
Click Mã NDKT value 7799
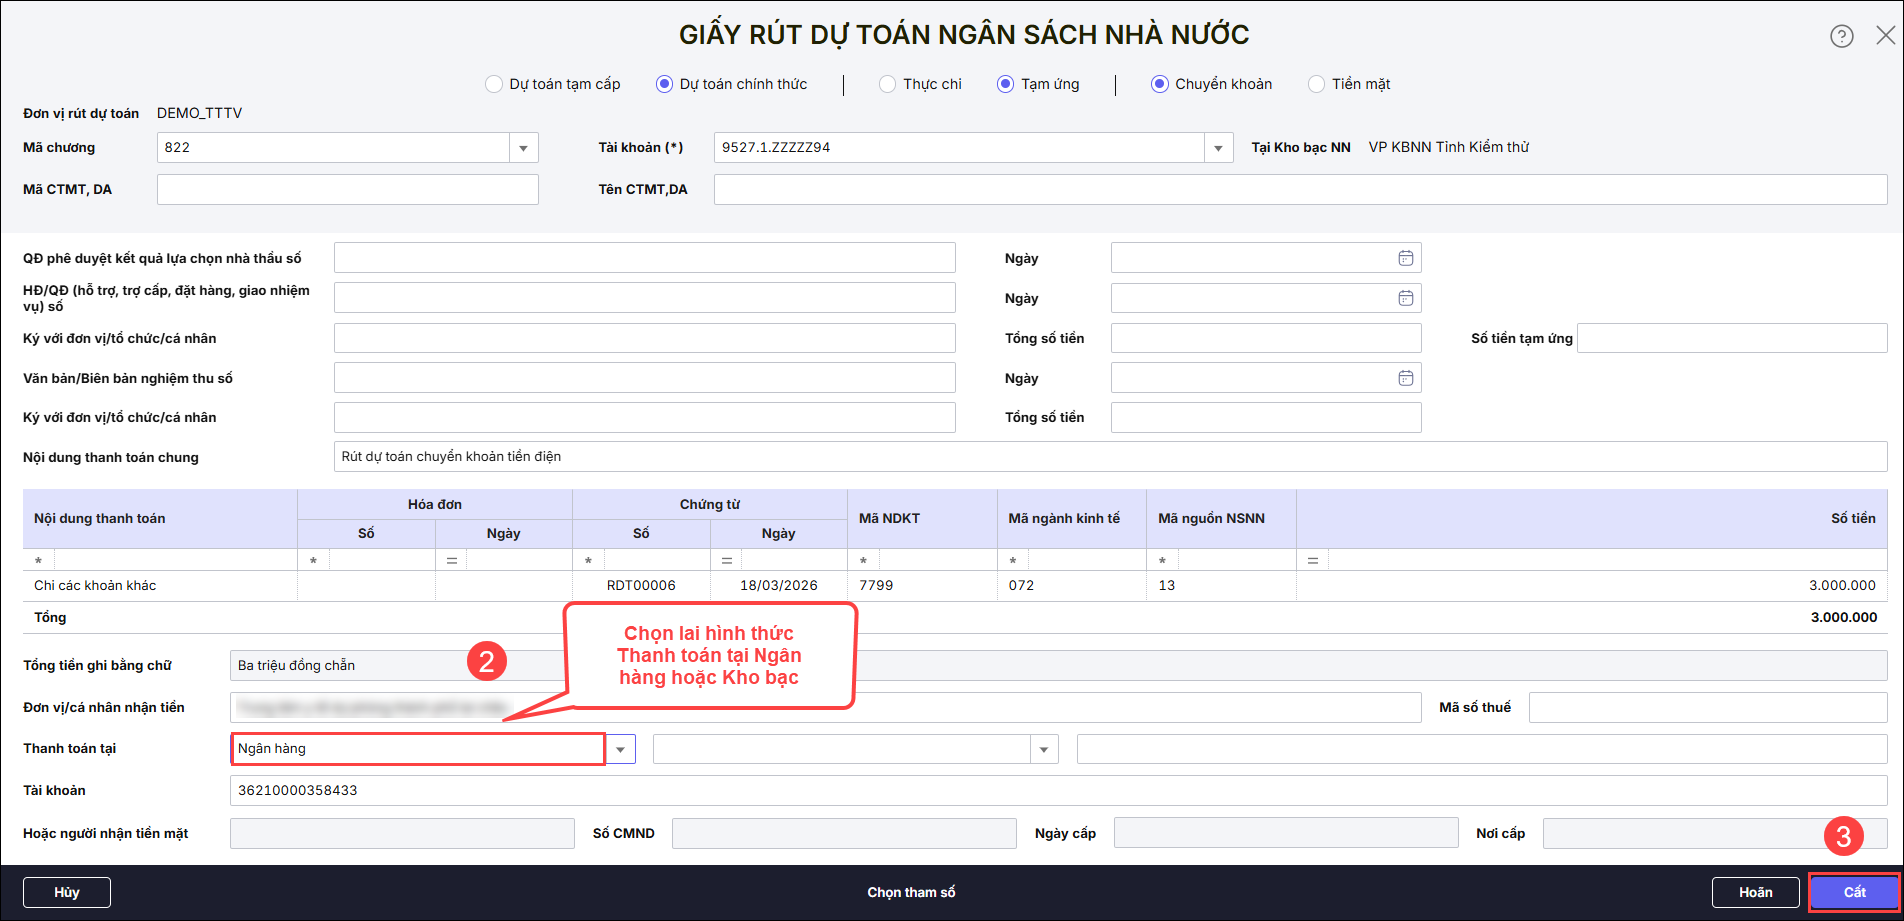(922, 586)
